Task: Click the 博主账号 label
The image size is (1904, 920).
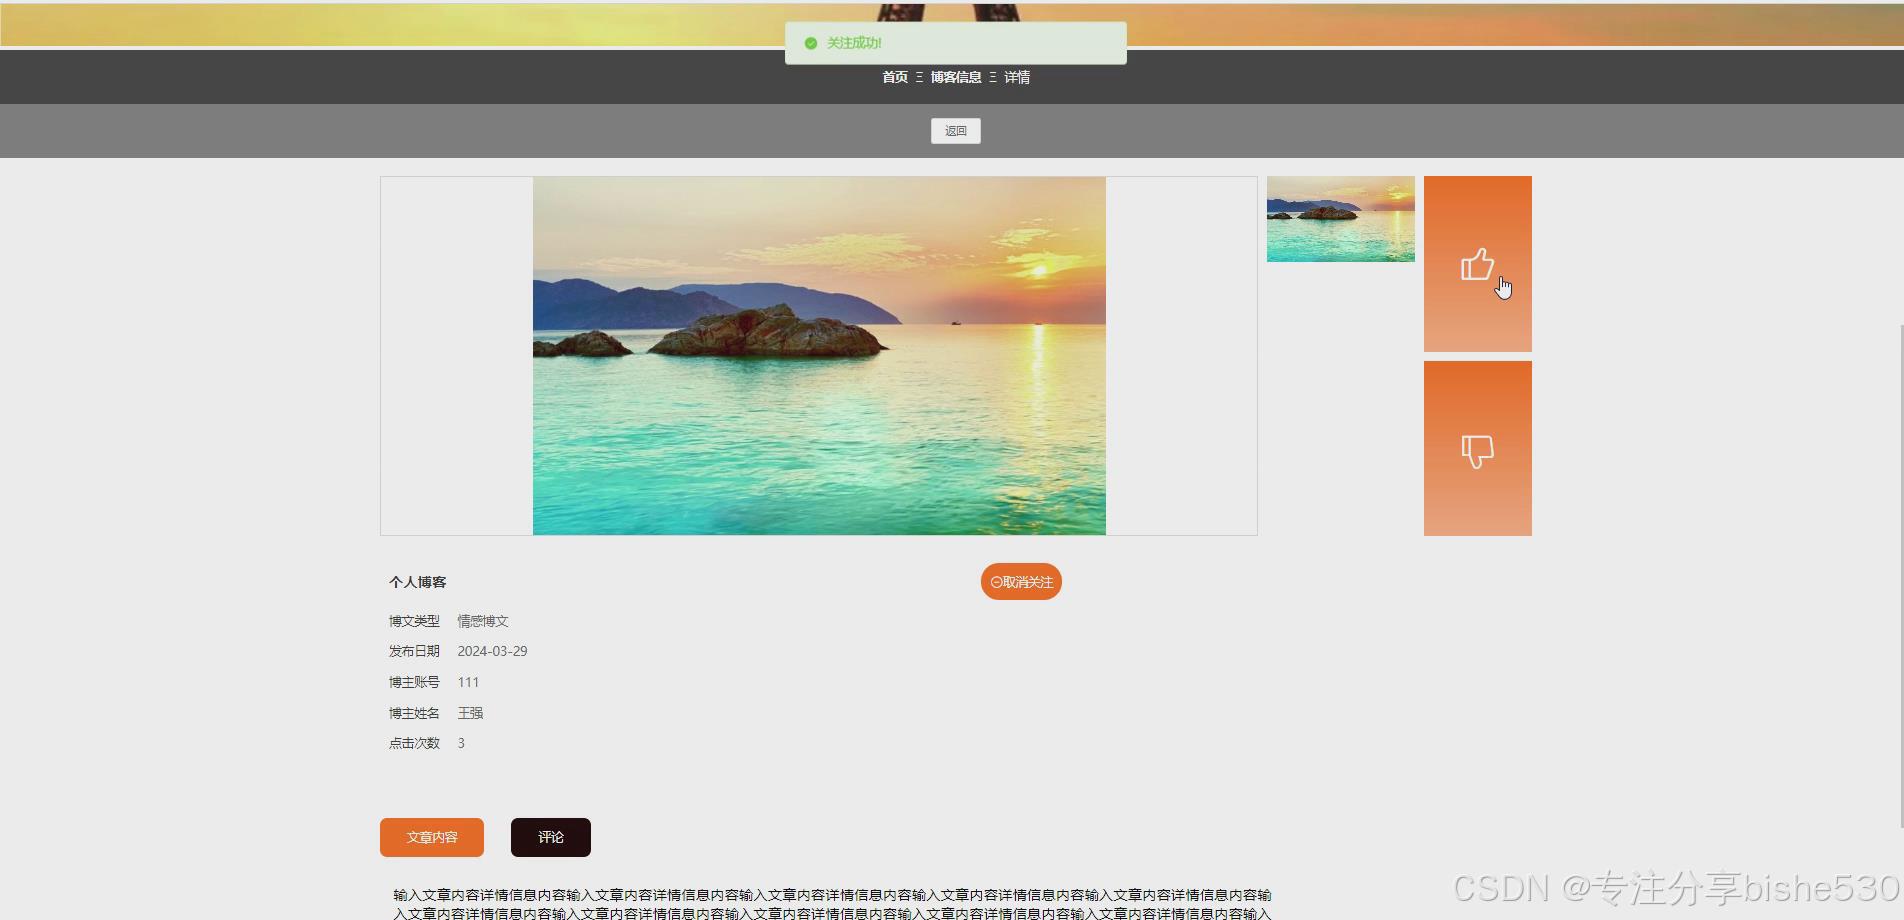Action: click(414, 682)
